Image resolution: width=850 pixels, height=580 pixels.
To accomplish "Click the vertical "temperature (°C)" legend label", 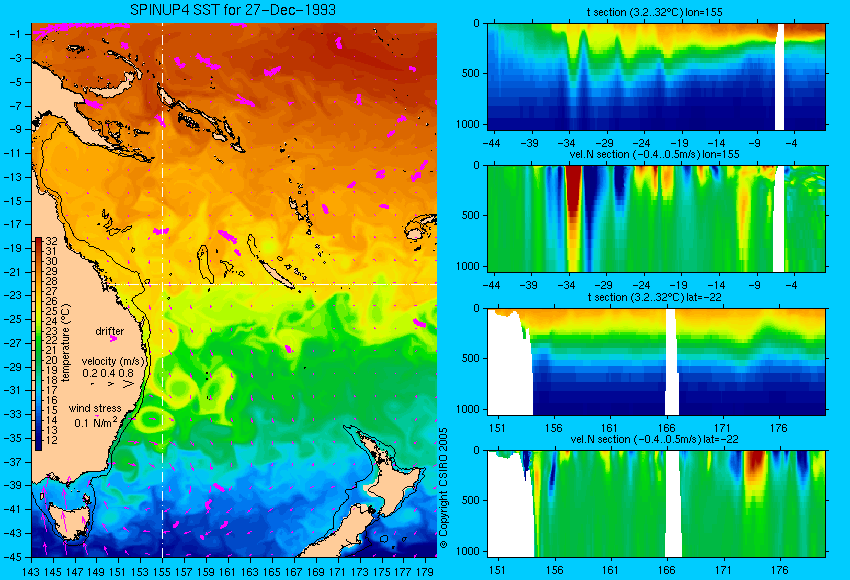I will (x=66, y=343).
